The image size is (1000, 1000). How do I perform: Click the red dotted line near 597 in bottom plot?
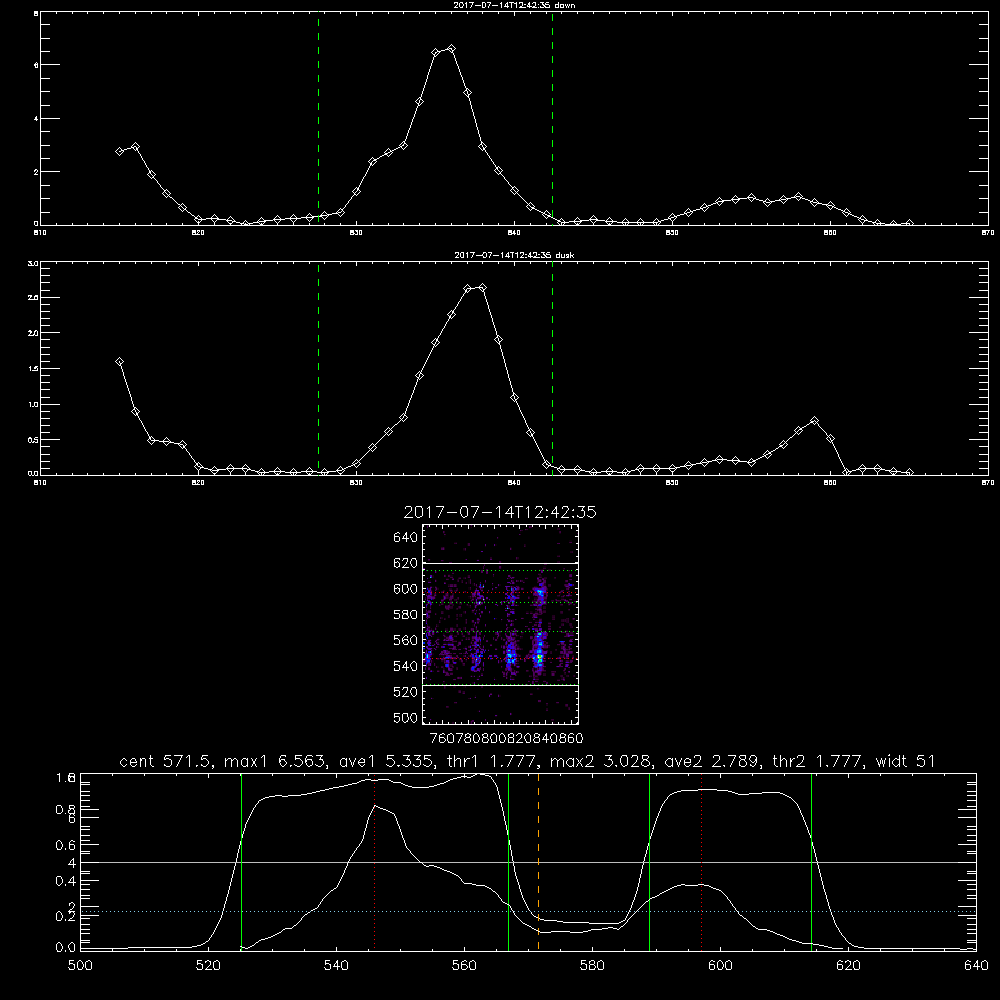point(702,861)
